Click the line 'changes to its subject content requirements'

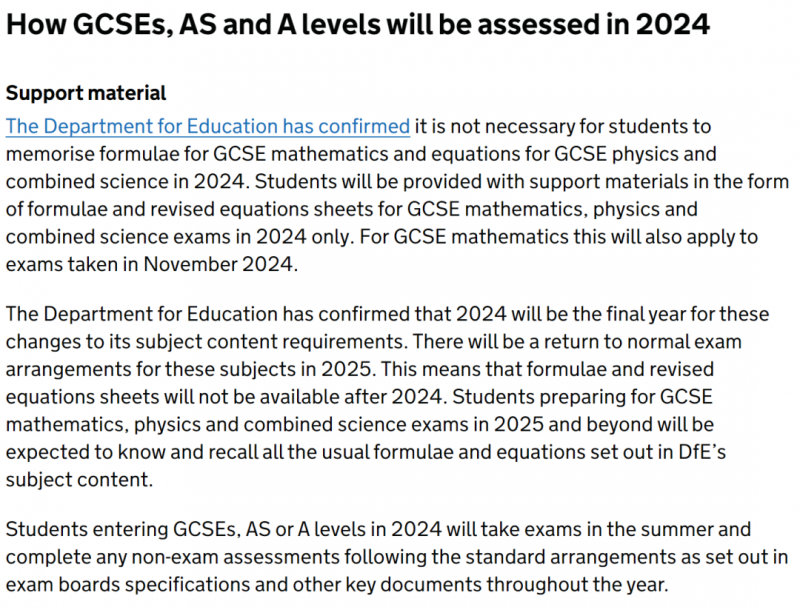[x=373, y=342]
